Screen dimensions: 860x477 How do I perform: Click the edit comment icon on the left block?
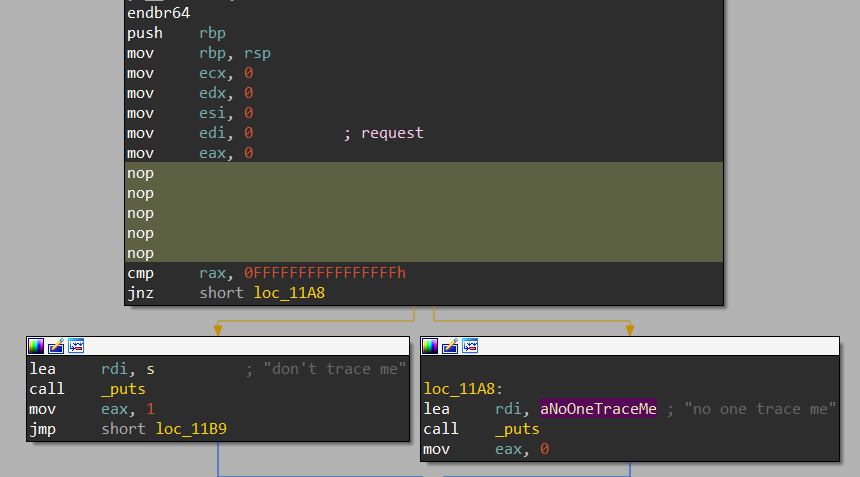coord(56,346)
